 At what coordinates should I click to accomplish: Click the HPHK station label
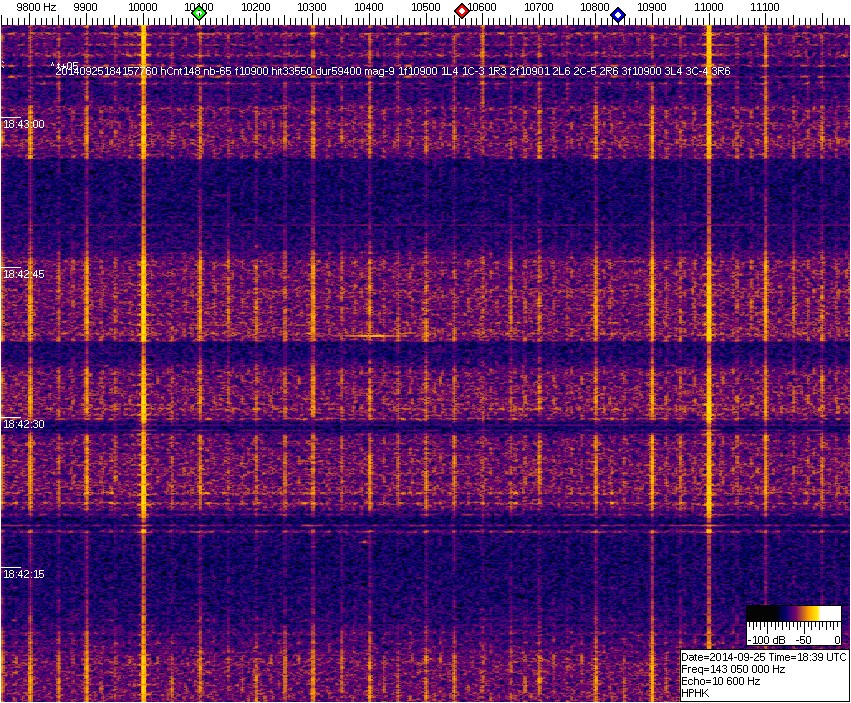coord(695,693)
